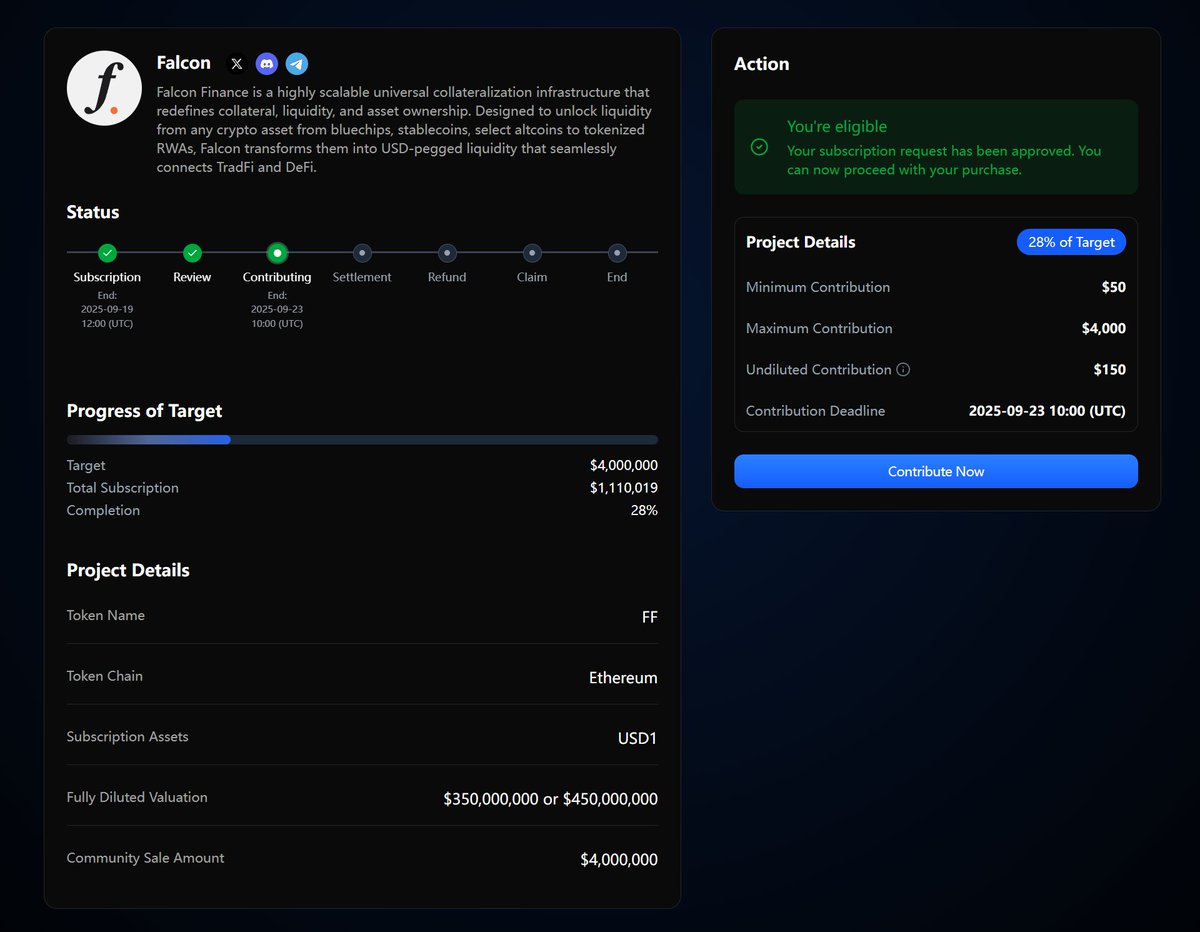Click the subscription request approved message
This screenshot has width=1200, height=932.
click(944, 160)
